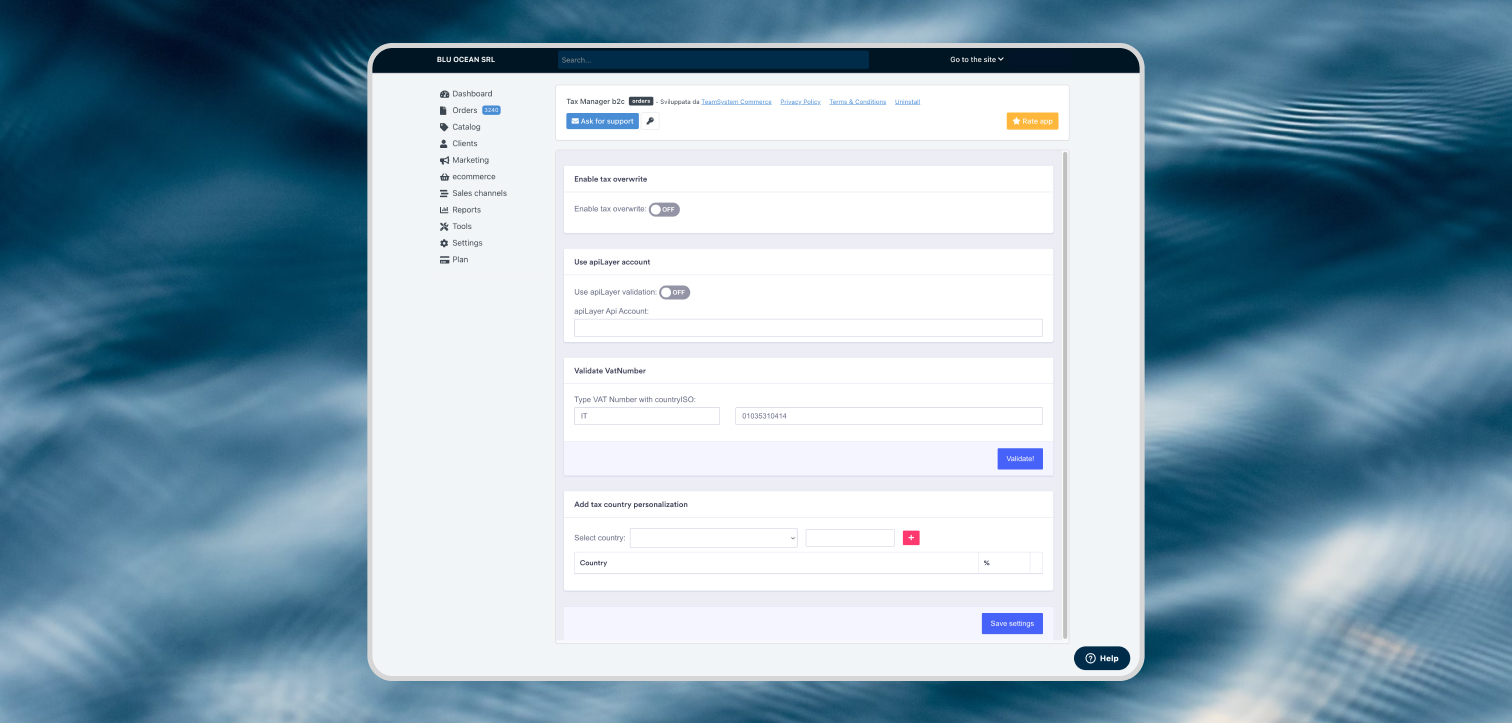Open Sales channels menu item
This screenshot has height=723, width=1512.
[x=479, y=193]
